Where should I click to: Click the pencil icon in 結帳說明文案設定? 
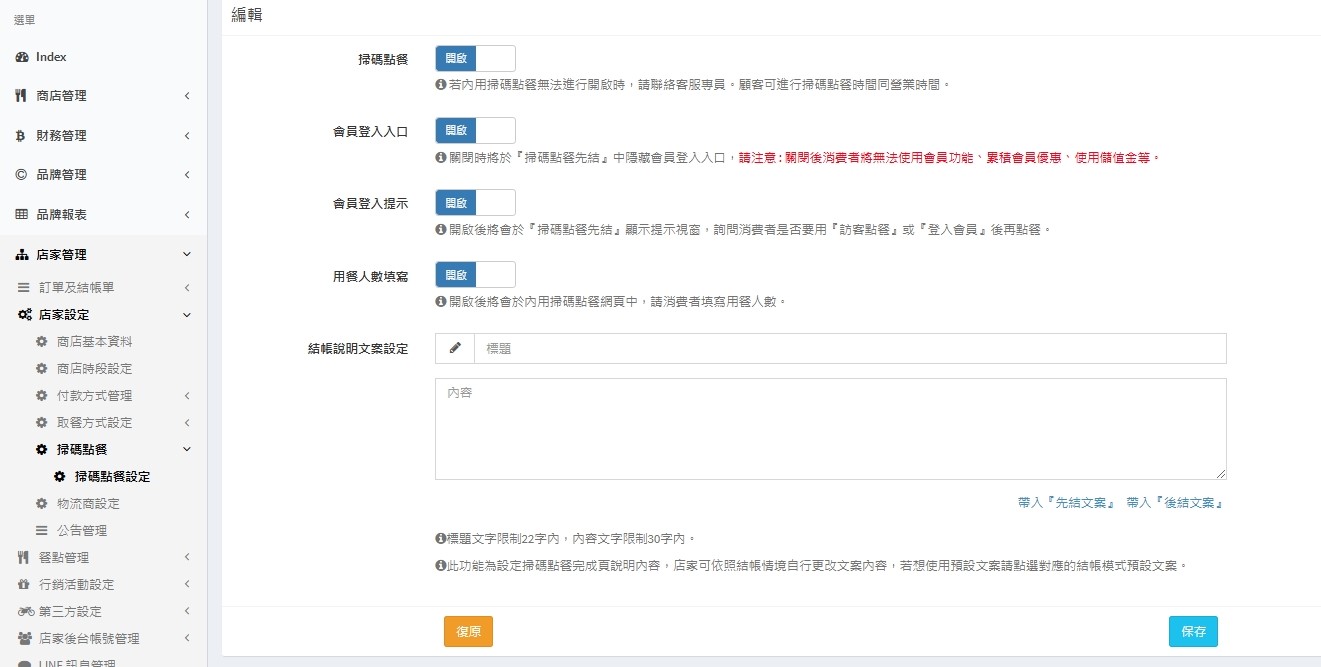point(455,348)
